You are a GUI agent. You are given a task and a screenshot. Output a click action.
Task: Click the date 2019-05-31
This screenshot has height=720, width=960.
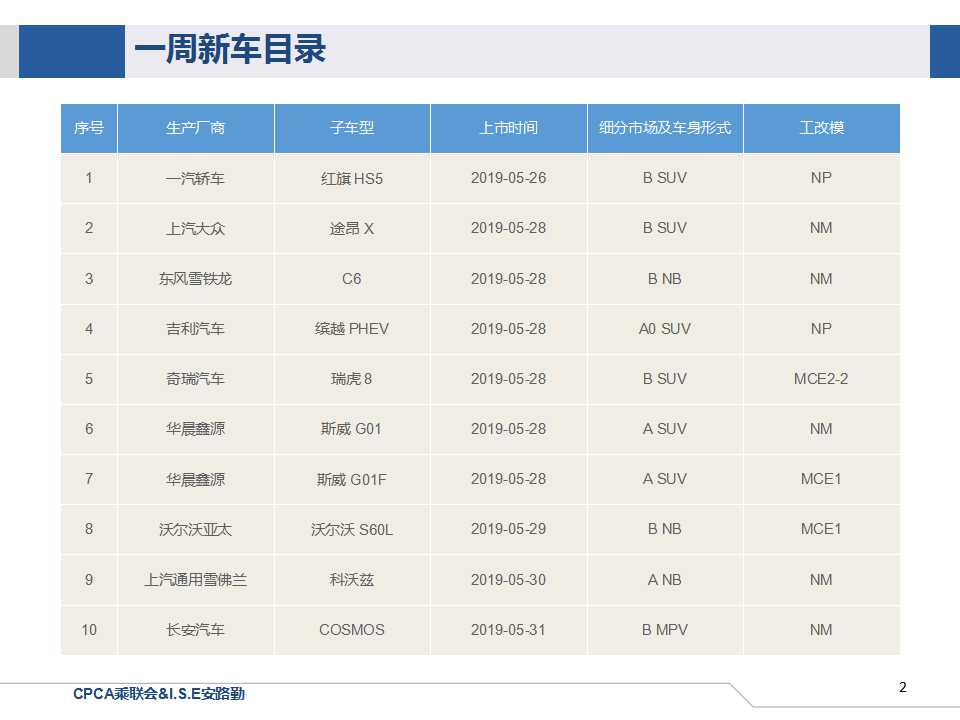click(x=509, y=630)
